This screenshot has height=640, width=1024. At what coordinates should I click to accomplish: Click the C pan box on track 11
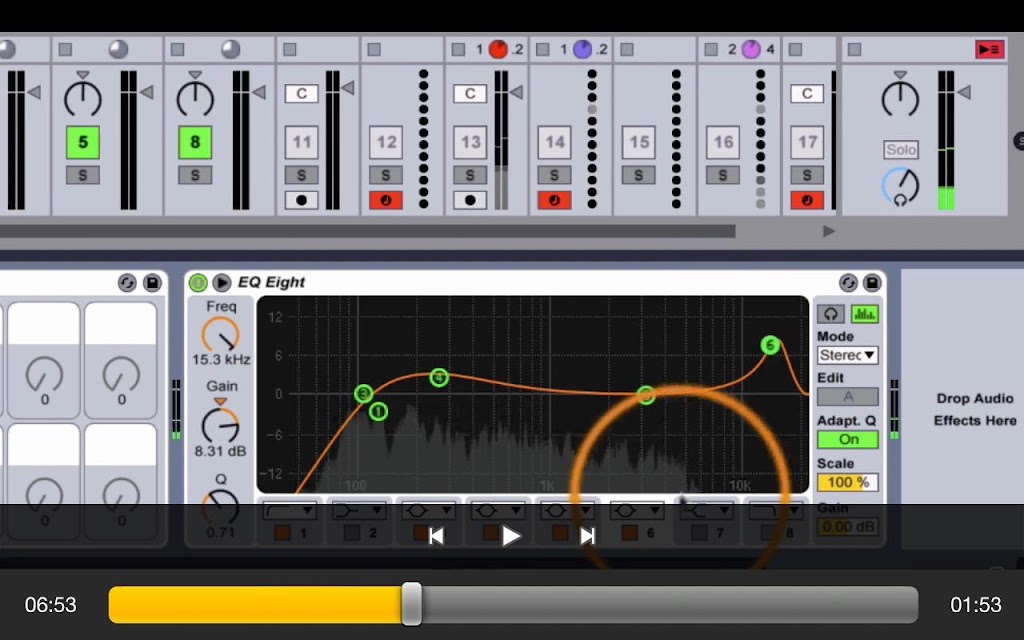pyautogui.click(x=301, y=93)
